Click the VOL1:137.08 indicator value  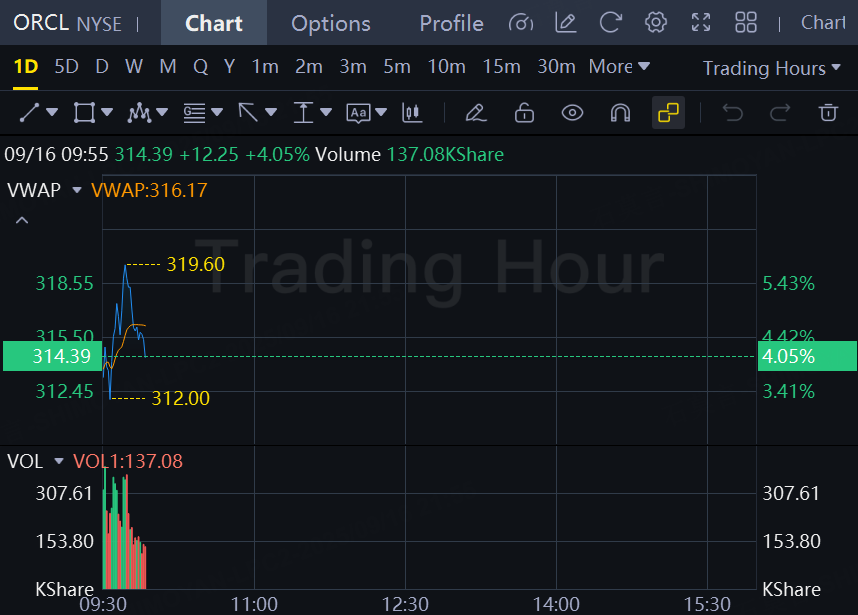pos(127,461)
